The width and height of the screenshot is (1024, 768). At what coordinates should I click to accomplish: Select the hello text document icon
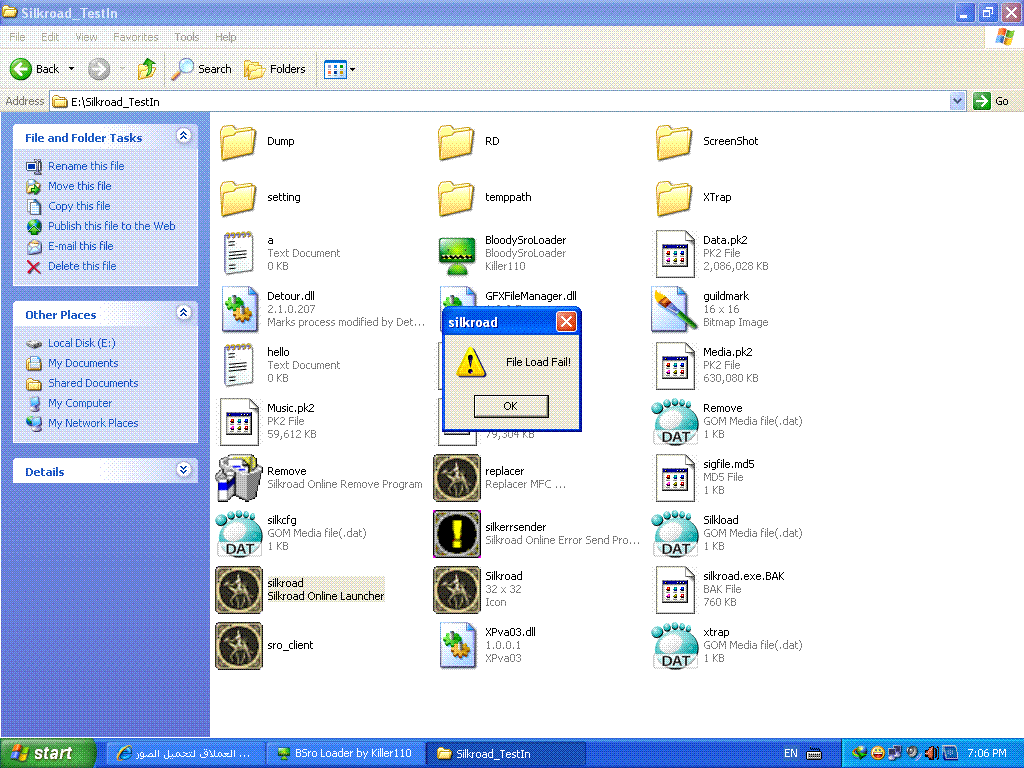(238, 366)
